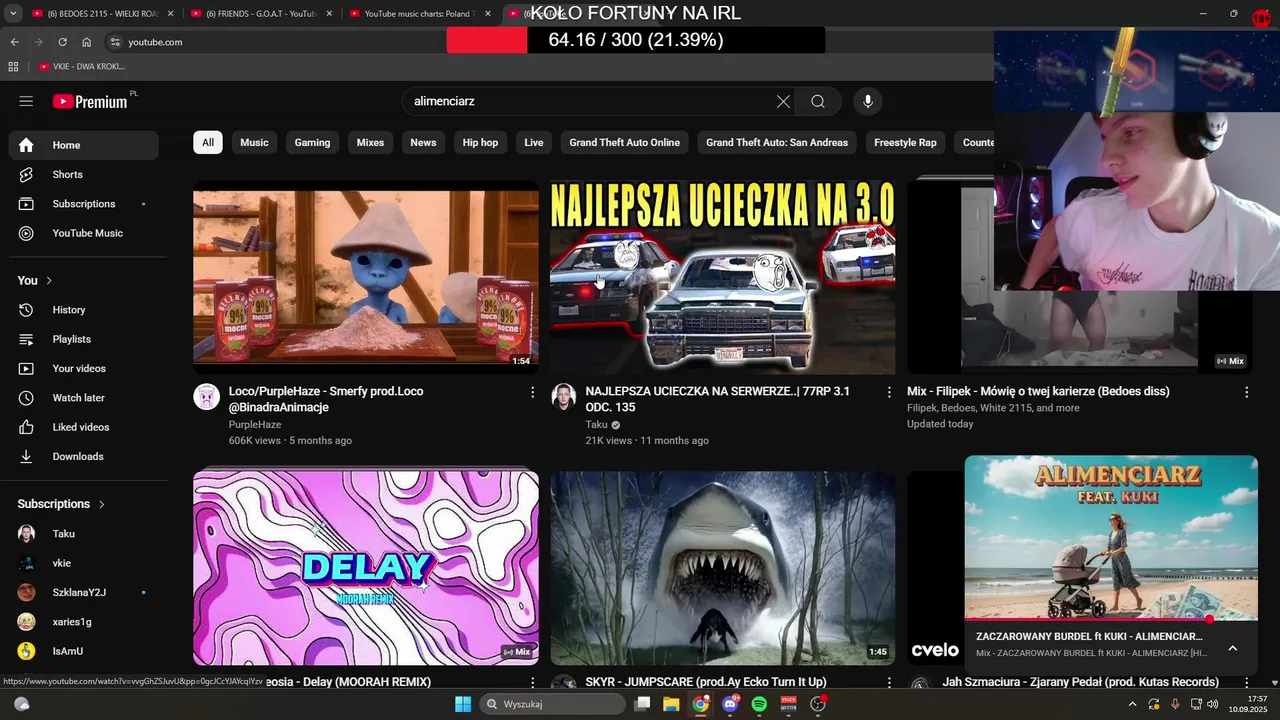
Task: Open Taku channel in subscriptions list
Action: tap(84, 534)
